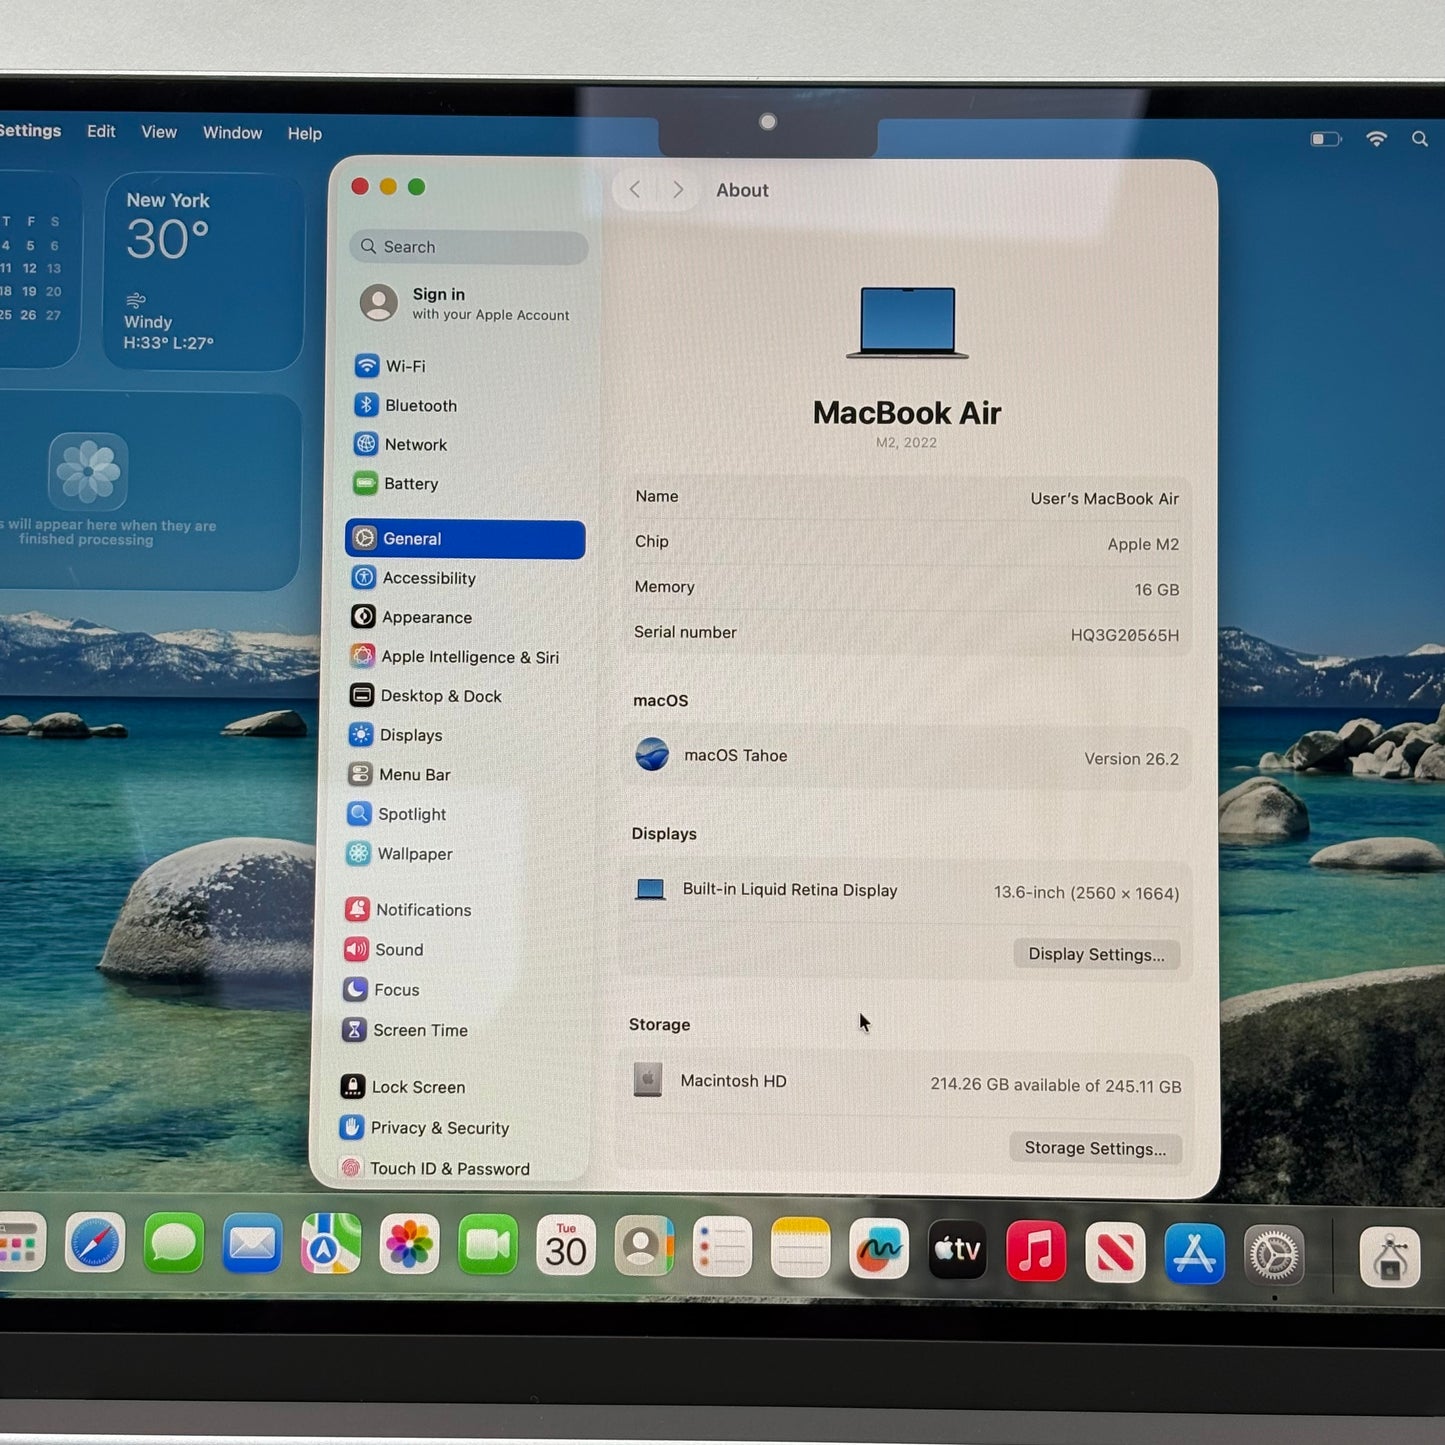The height and width of the screenshot is (1445, 1445).
Task: Open Wi-Fi settings in the sidebar
Action: click(405, 365)
